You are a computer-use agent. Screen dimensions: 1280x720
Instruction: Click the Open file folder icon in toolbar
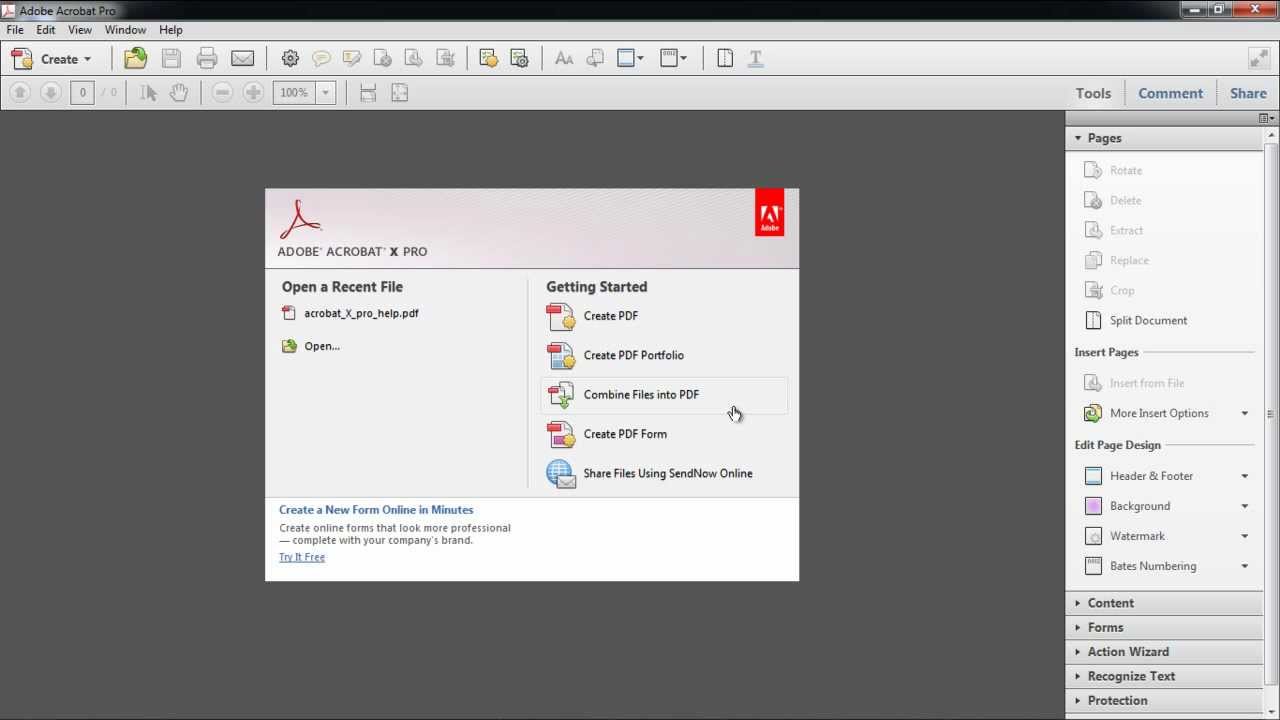[x=135, y=58]
